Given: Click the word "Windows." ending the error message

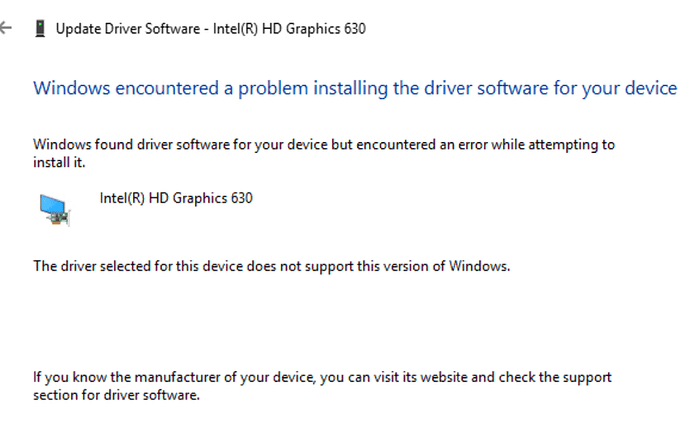Looking at the screenshot, I should [x=483, y=266].
